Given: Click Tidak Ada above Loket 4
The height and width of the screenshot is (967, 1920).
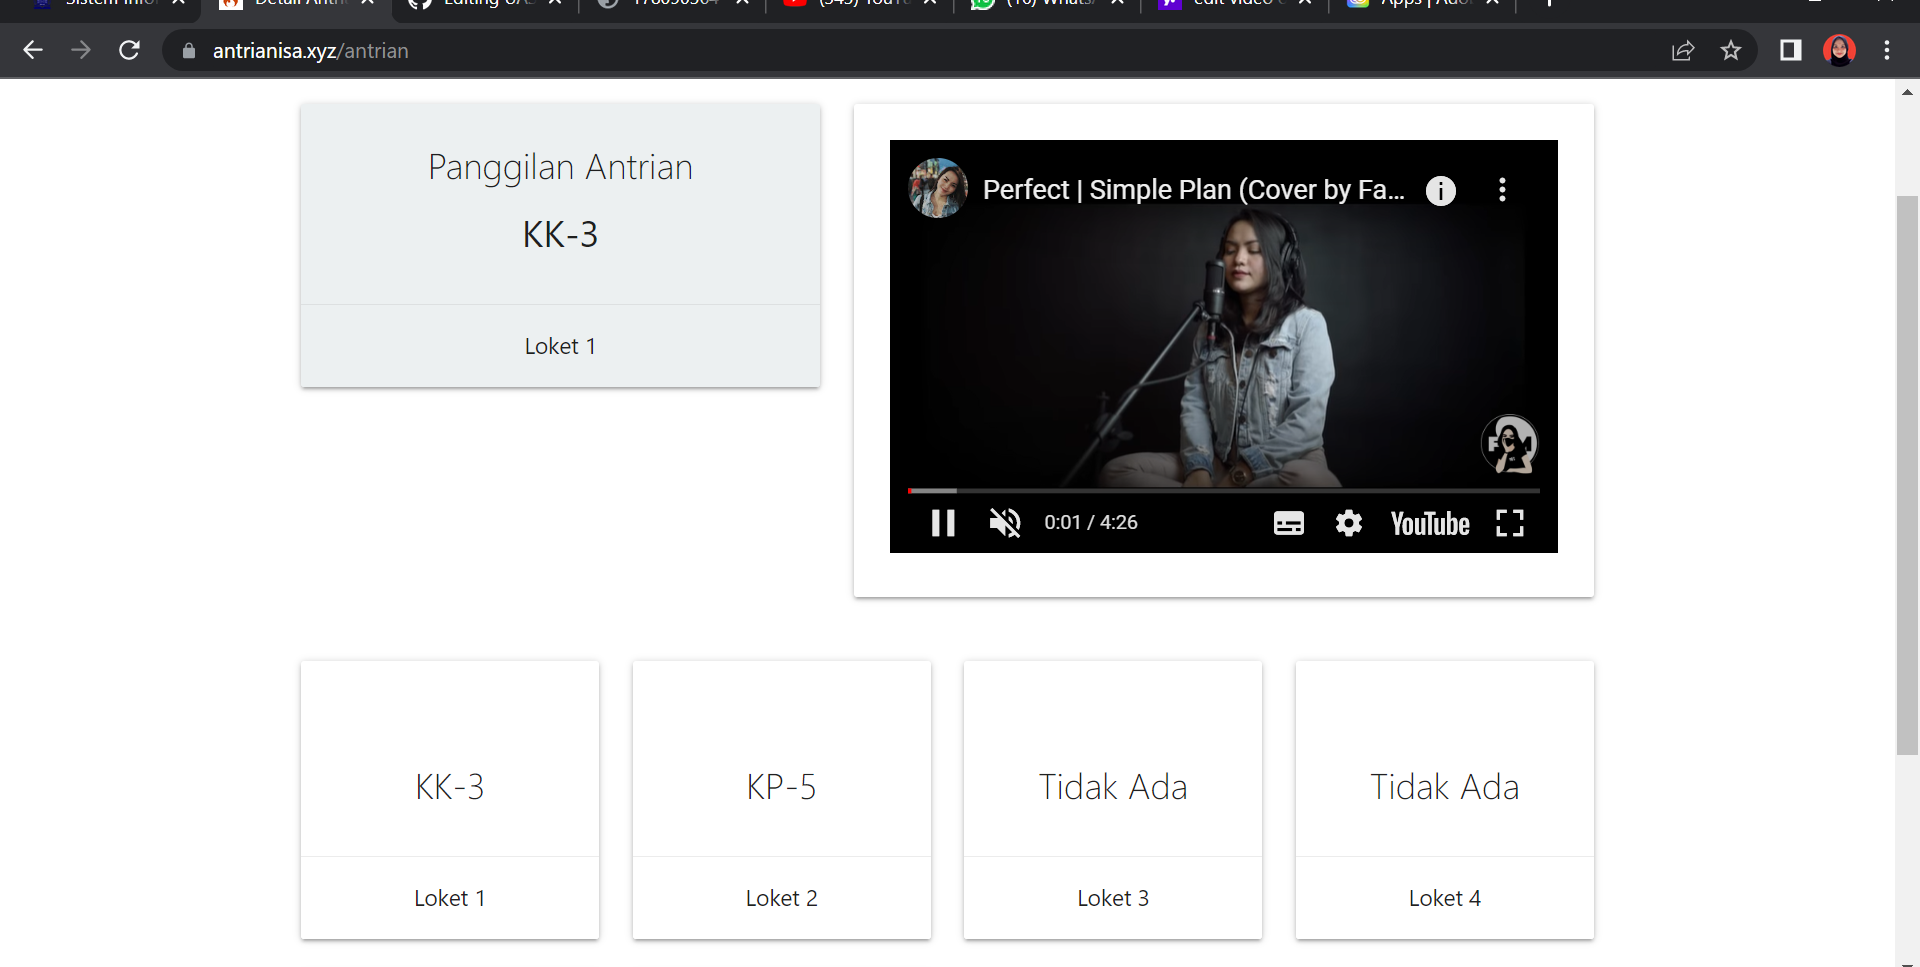Looking at the screenshot, I should pos(1445,787).
